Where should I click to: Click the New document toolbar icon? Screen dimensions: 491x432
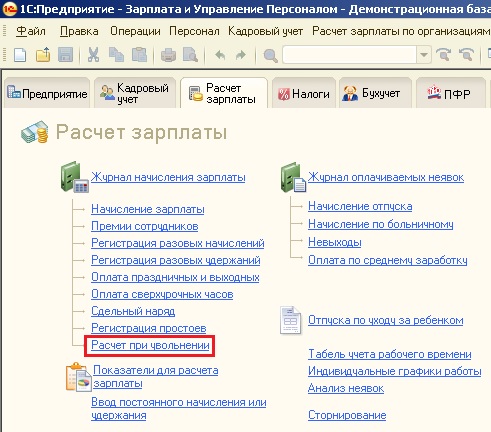coord(20,55)
